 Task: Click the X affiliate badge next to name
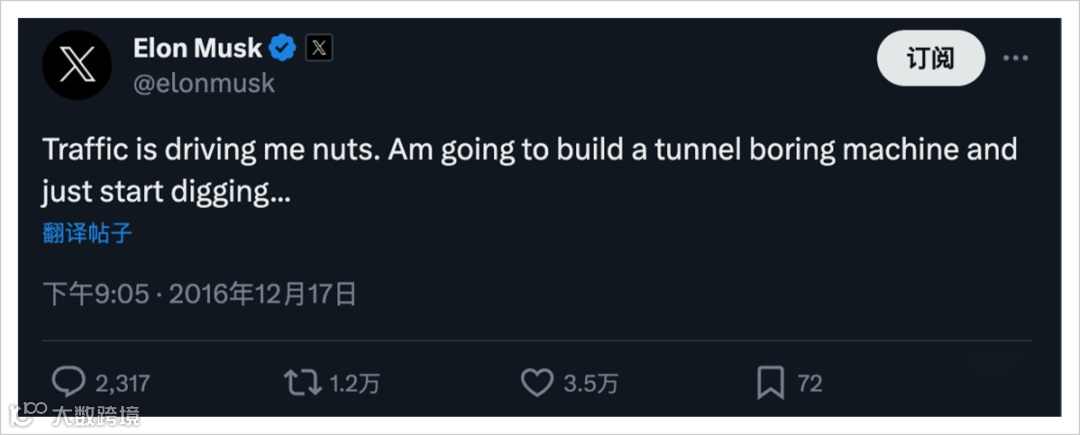coord(318,47)
